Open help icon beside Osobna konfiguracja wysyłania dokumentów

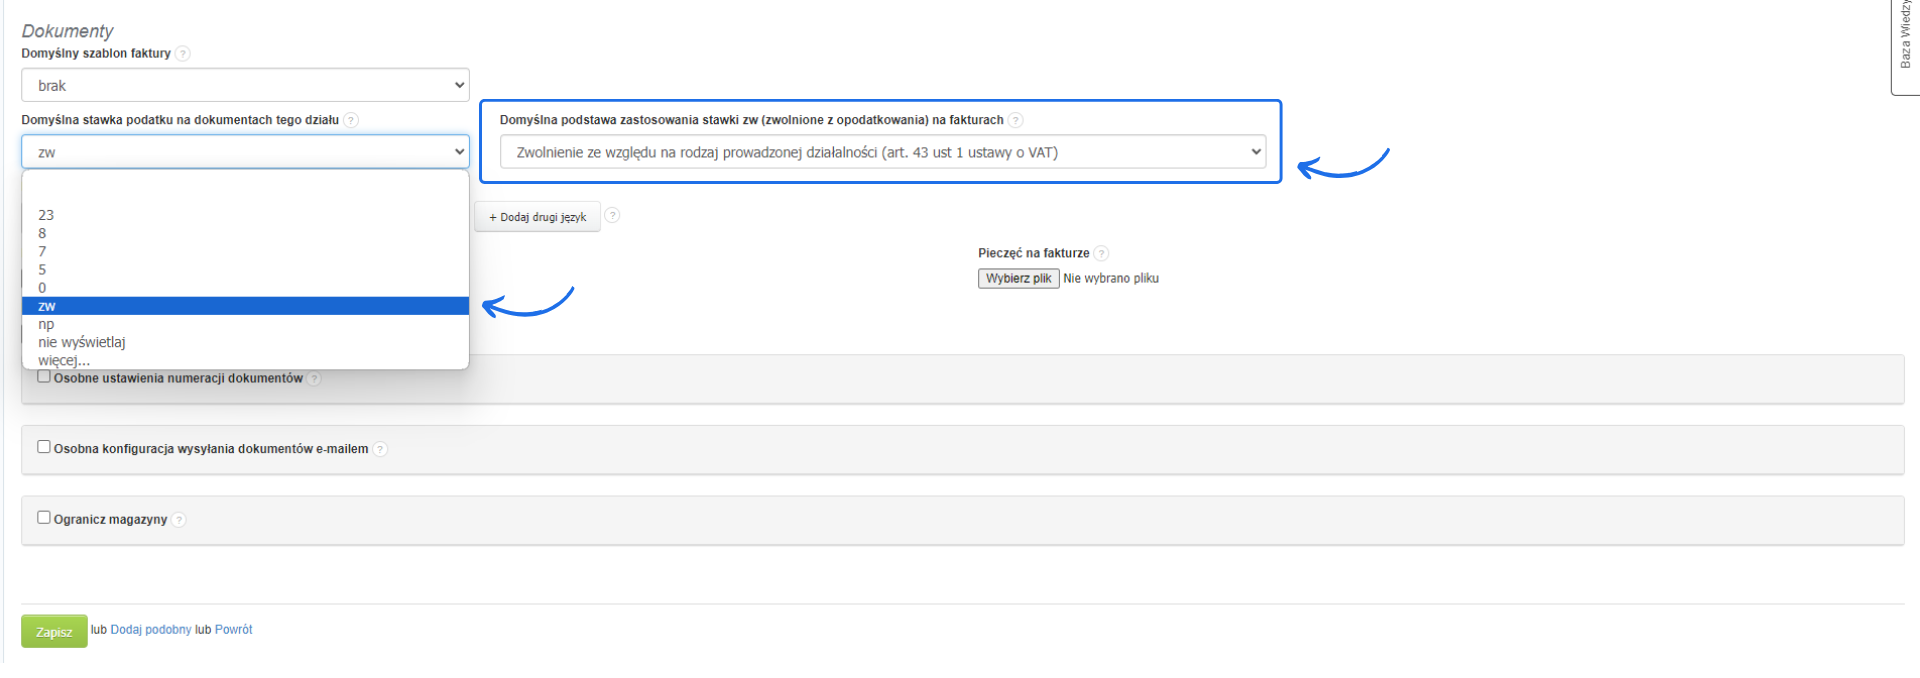coord(380,449)
